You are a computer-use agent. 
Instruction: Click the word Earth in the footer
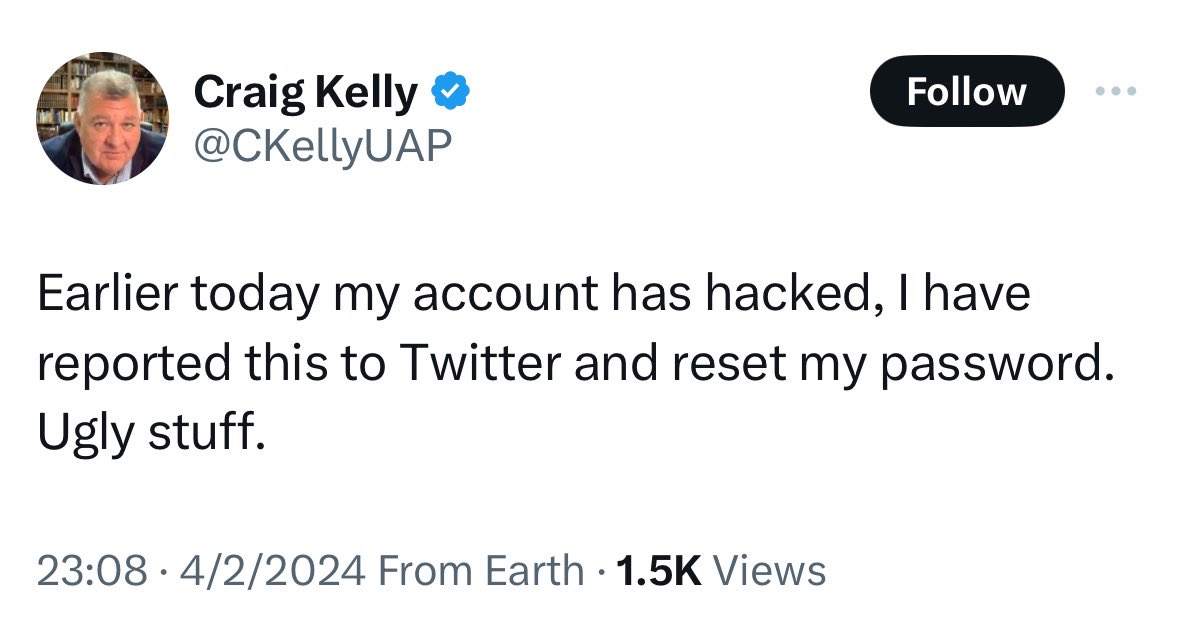(x=535, y=571)
